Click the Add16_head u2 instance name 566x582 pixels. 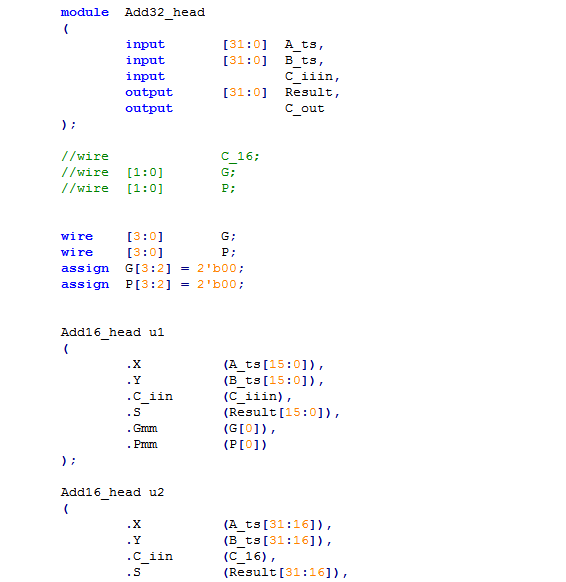[112, 493]
